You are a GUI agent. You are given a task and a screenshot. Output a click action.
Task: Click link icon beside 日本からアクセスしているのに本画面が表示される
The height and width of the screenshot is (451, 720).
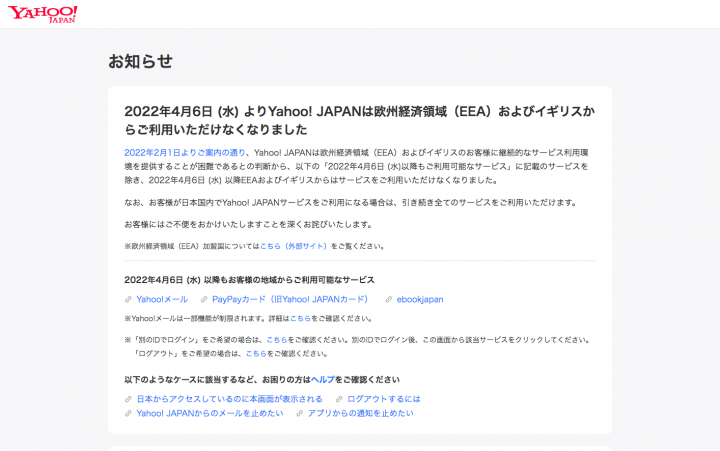(127, 399)
